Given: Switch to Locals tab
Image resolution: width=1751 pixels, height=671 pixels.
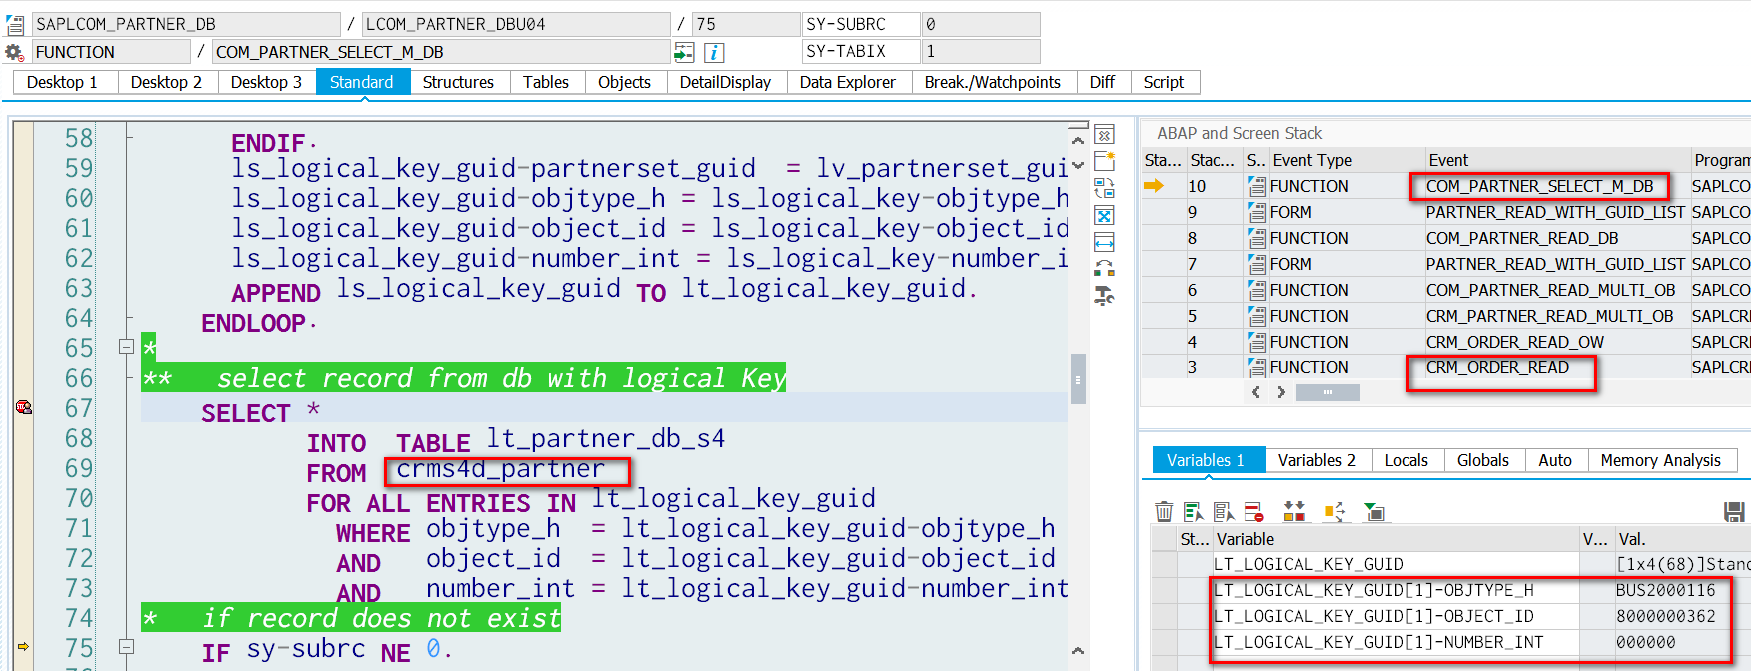Looking at the screenshot, I should tap(1406, 460).
